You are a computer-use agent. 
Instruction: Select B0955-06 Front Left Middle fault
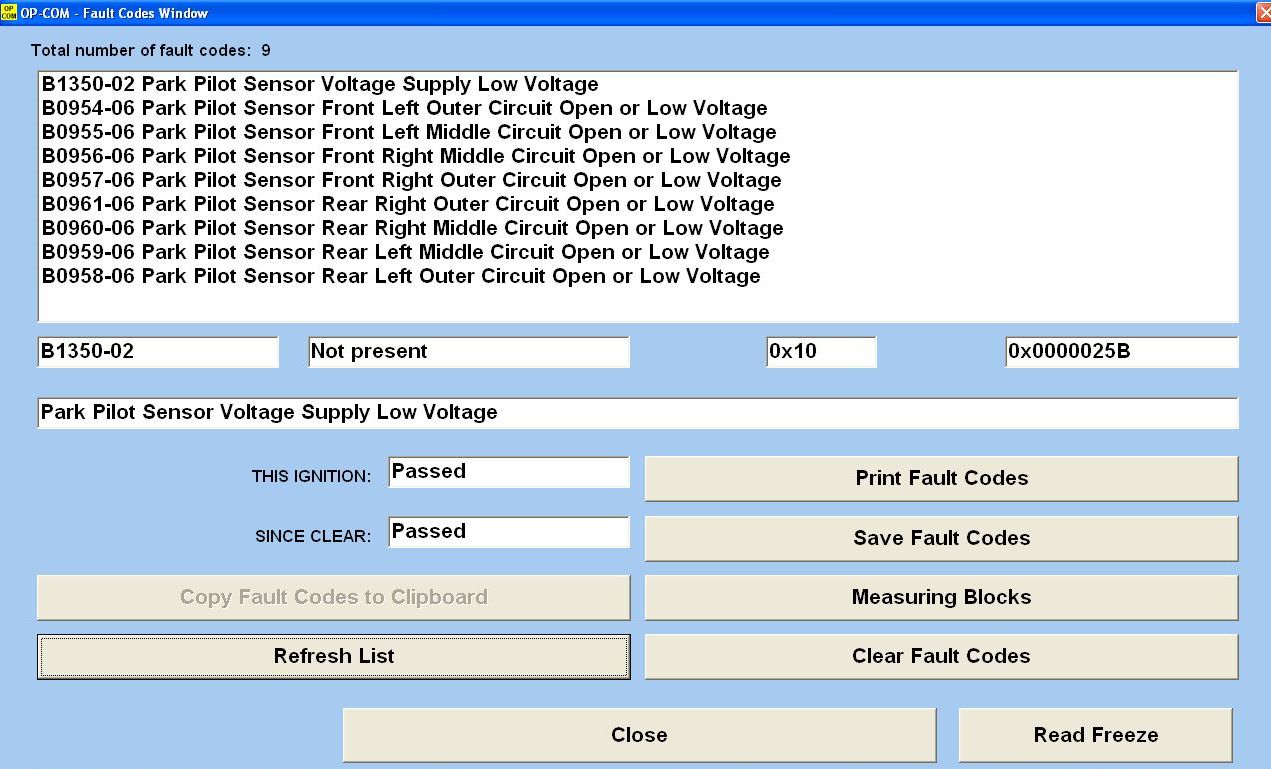click(x=408, y=132)
